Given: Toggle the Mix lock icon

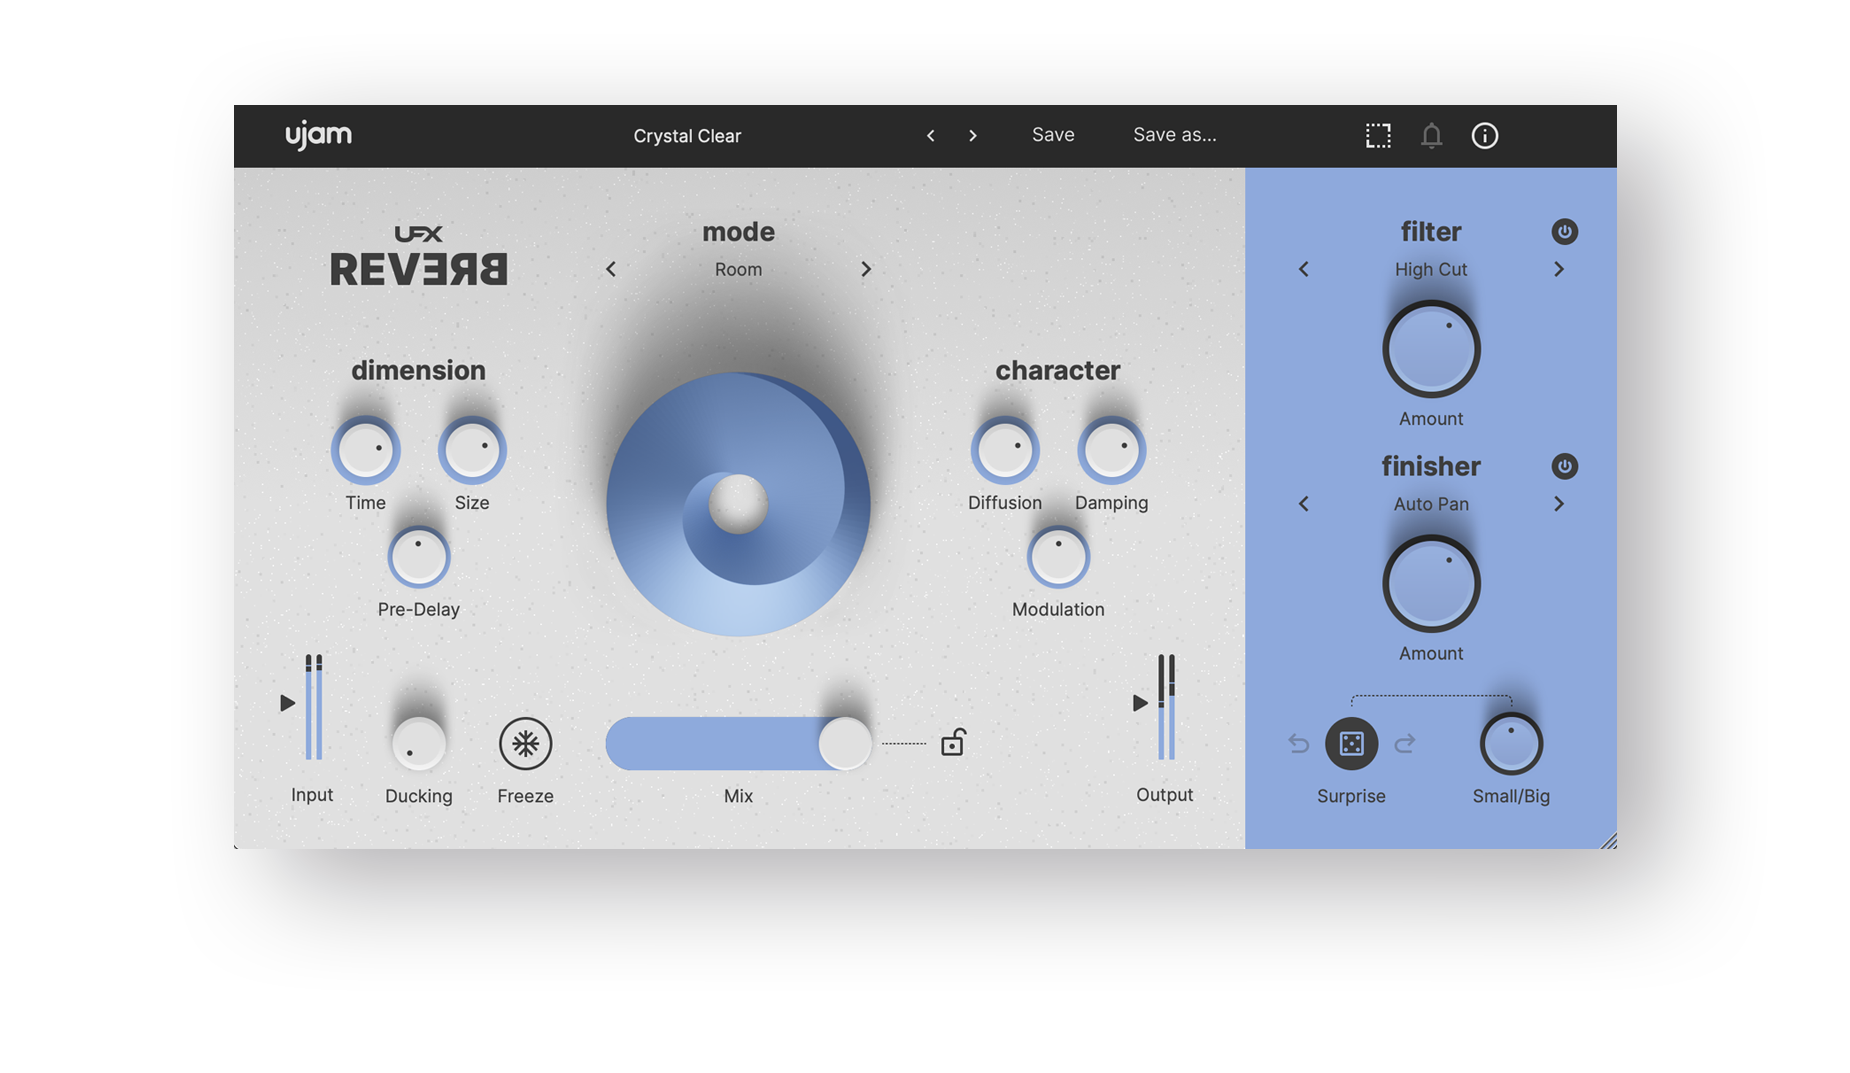Looking at the screenshot, I should [953, 742].
